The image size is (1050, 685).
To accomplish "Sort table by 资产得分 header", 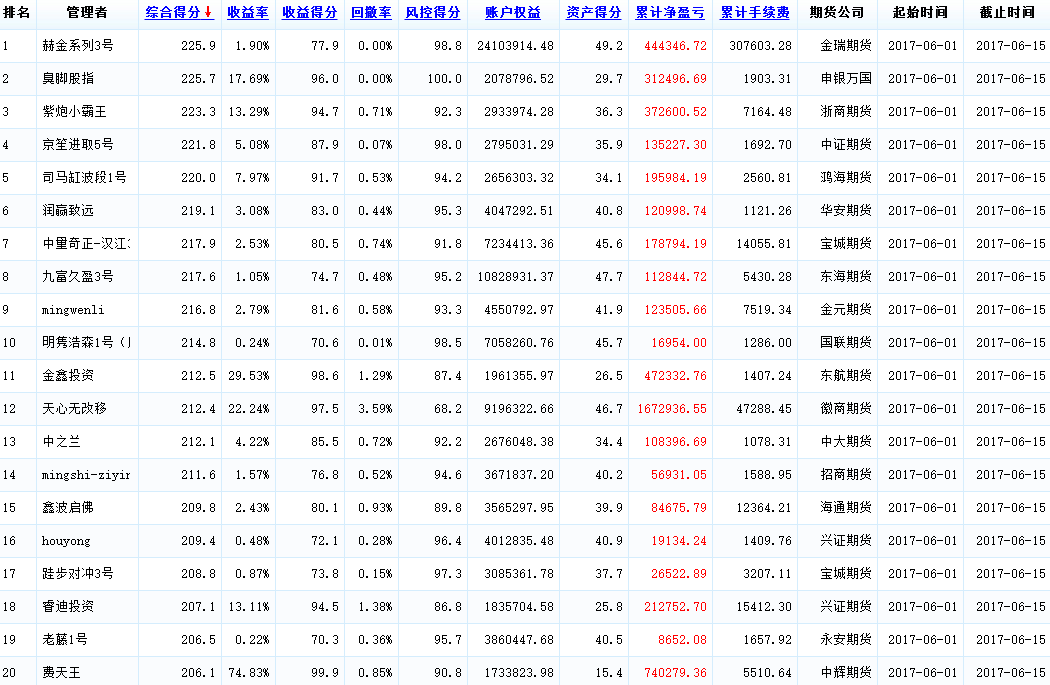I will (x=593, y=13).
